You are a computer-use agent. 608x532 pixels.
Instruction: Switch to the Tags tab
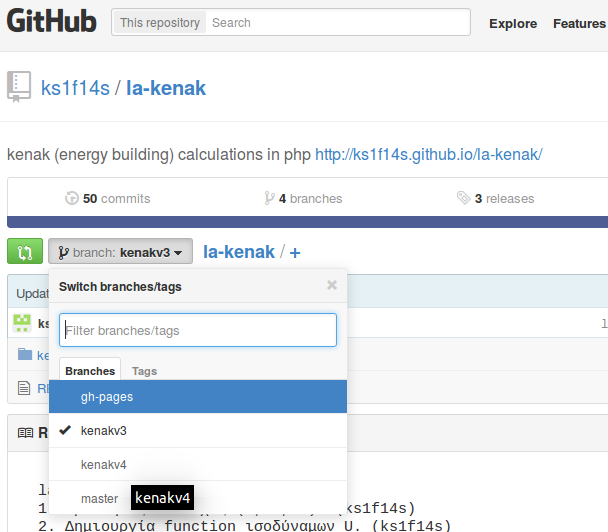tap(144, 371)
